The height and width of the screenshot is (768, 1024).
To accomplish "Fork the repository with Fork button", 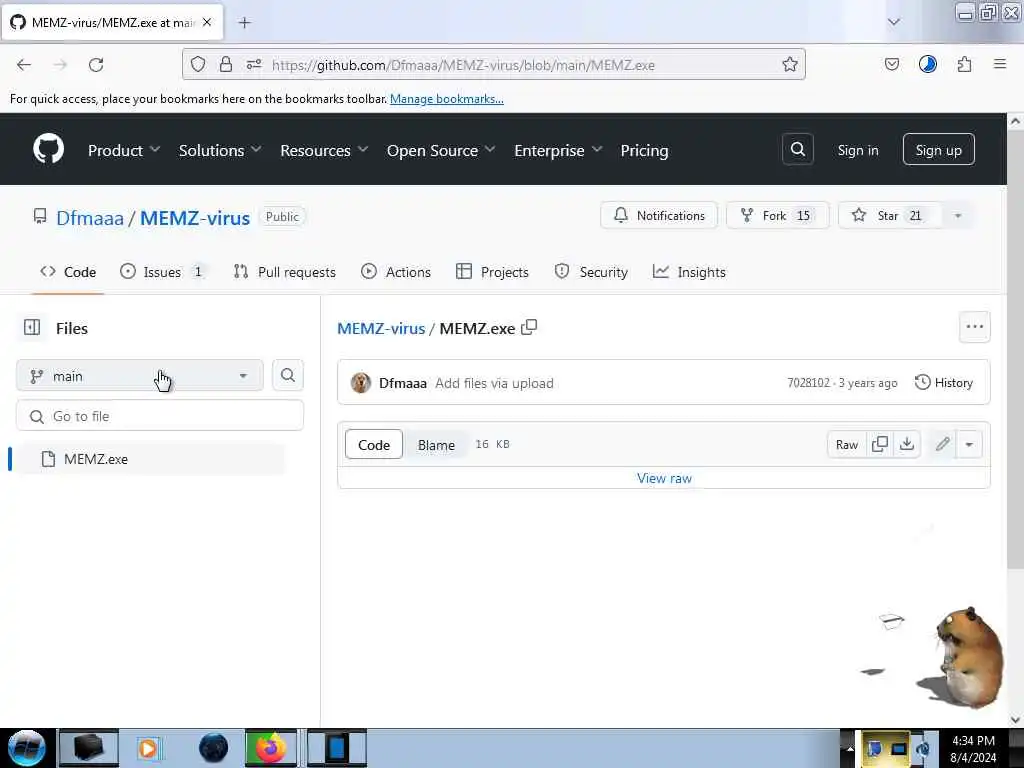I will pyautogui.click(x=777, y=216).
